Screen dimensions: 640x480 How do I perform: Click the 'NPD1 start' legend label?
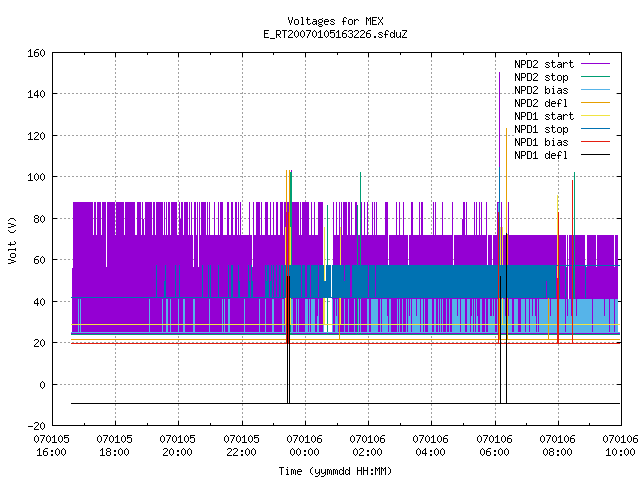544,116
